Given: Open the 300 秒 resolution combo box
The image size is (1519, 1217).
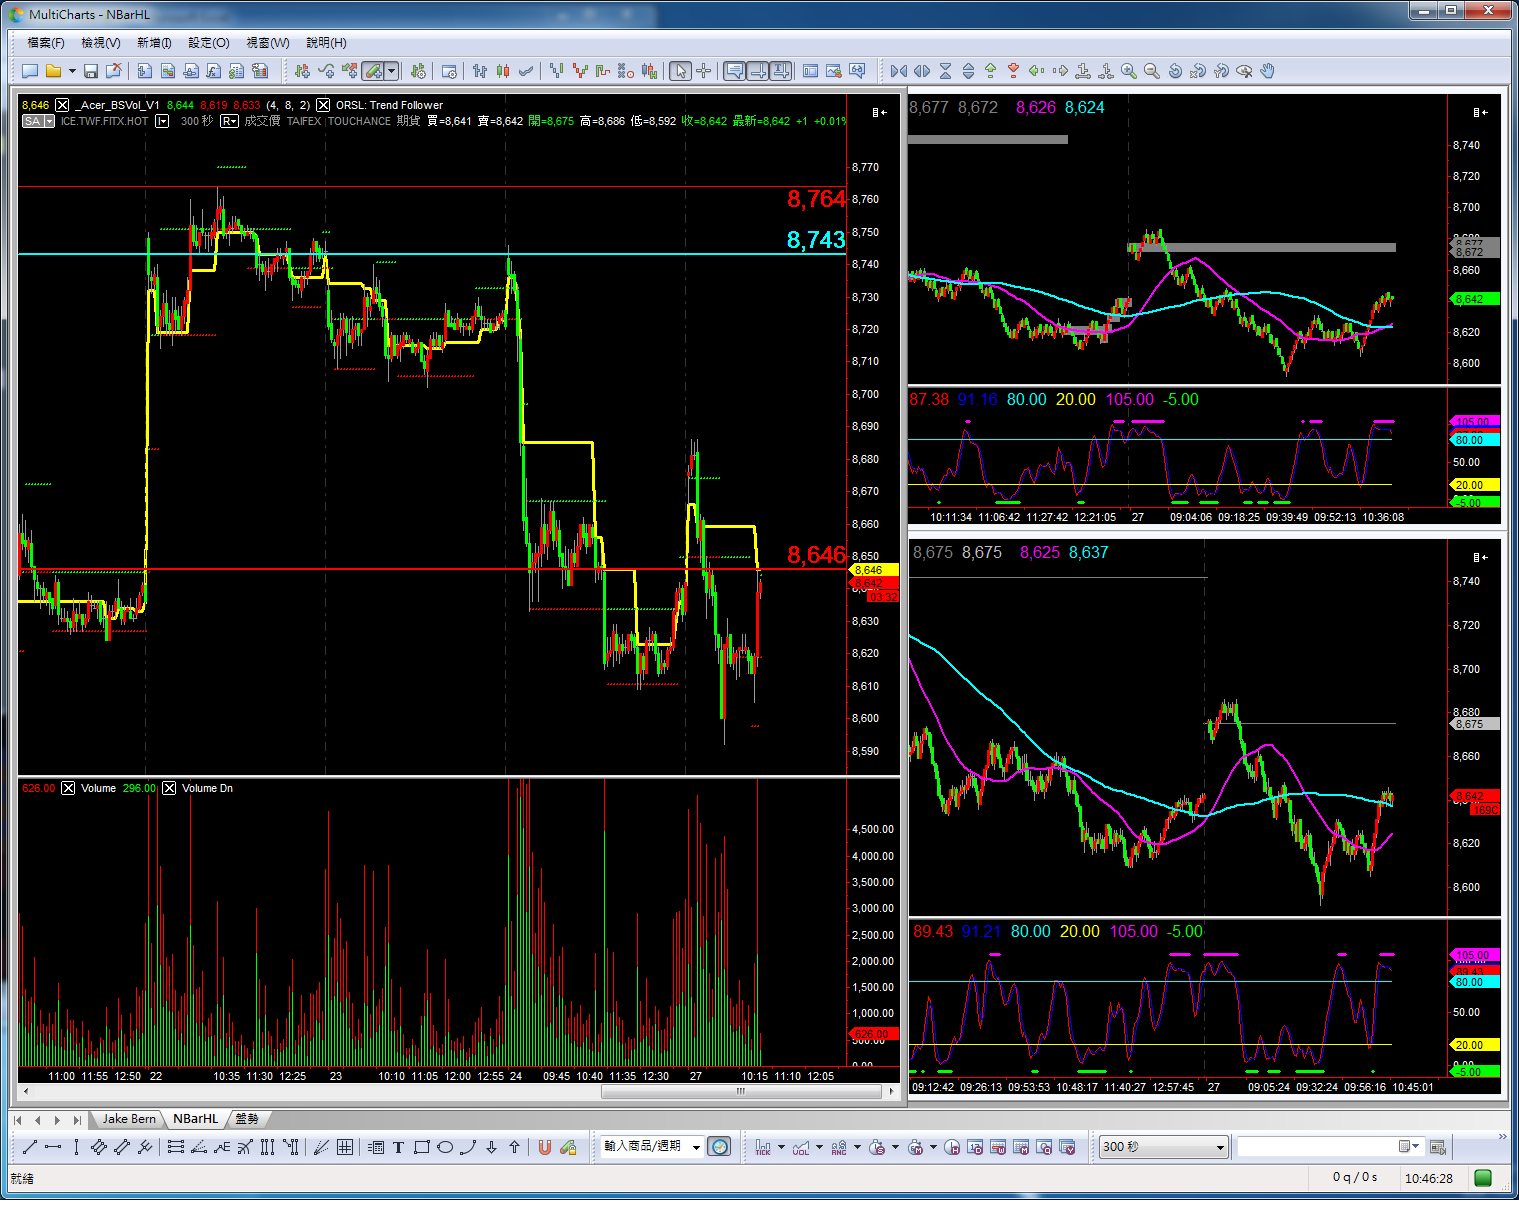Looking at the screenshot, I should (x=1163, y=1147).
